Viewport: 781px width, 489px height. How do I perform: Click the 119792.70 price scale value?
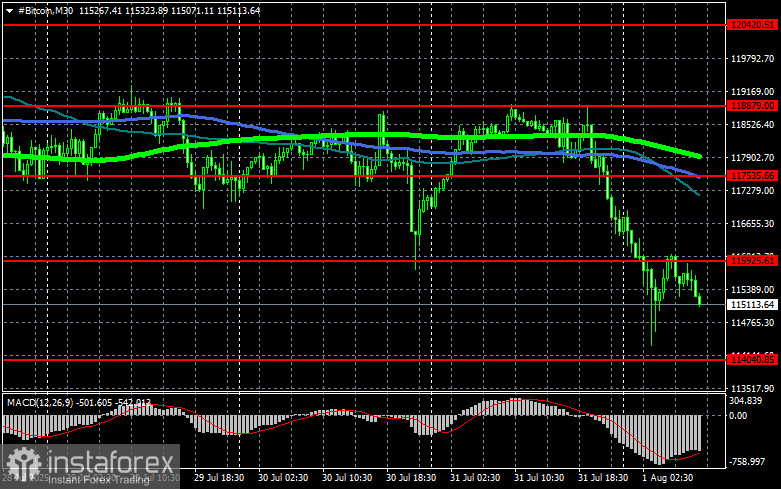(x=752, y=59)
